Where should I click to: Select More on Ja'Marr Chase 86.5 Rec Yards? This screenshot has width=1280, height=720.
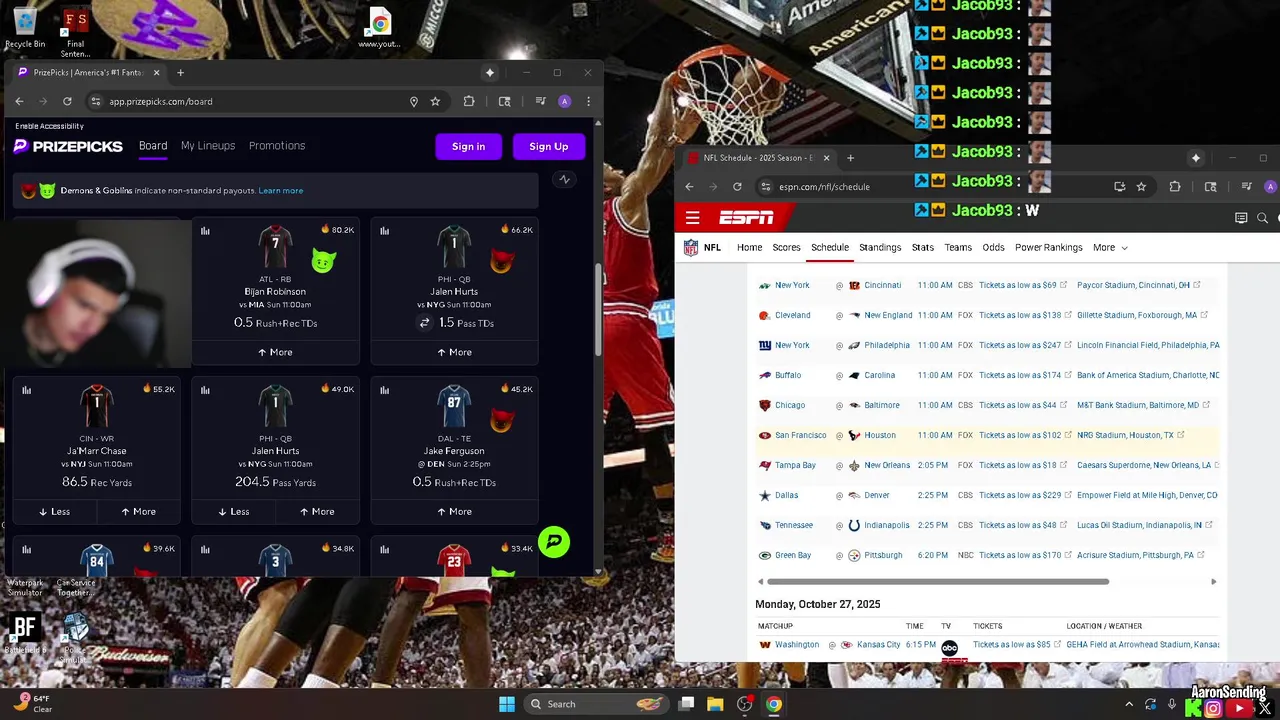click(138, 511)
